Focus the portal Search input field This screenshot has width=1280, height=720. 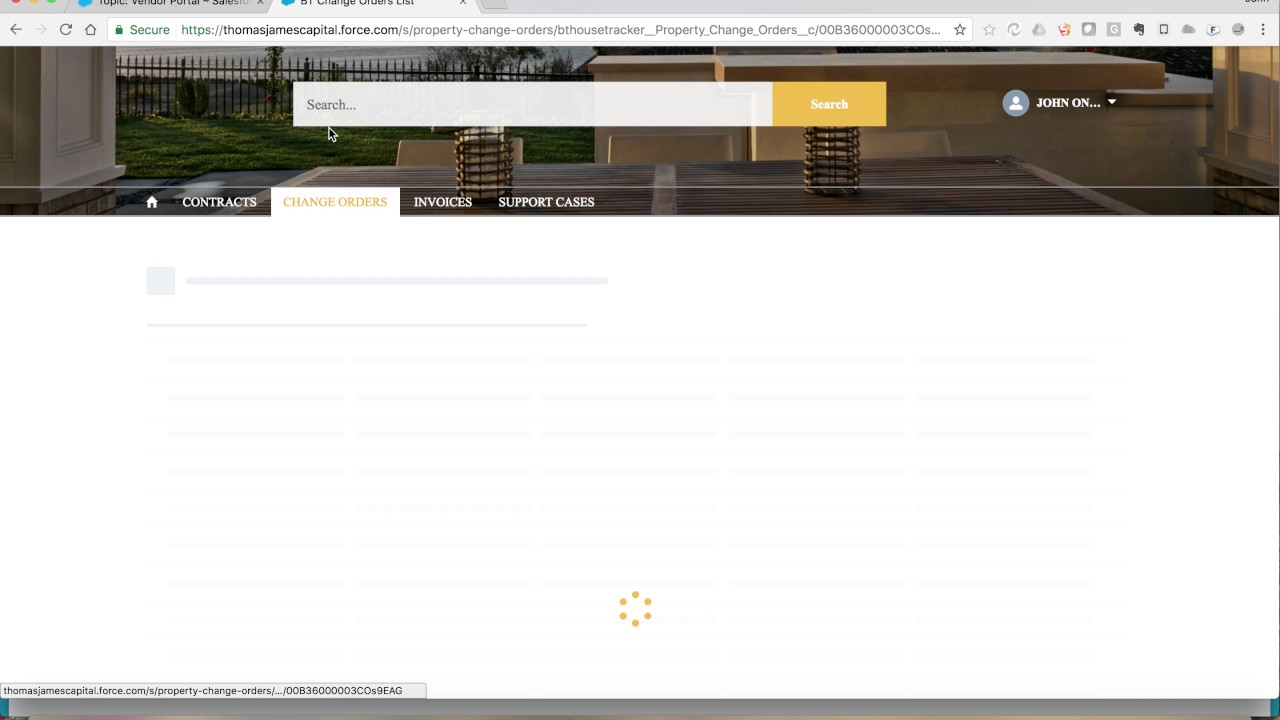pos(532,104)
